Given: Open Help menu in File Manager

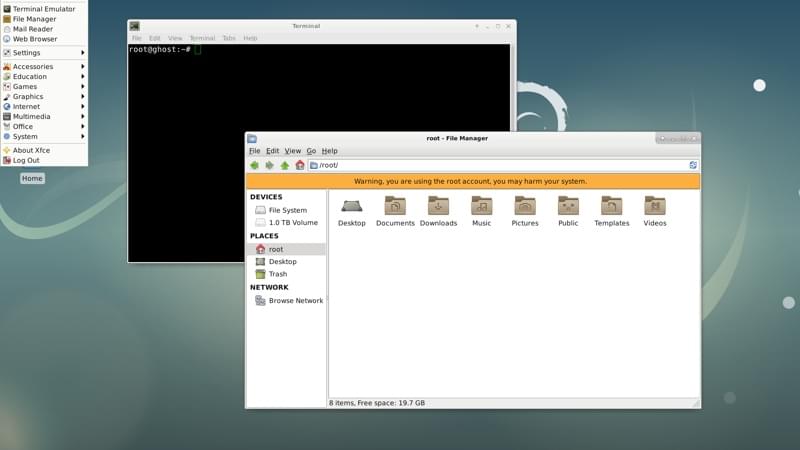Looking at the screenshot, I should click(x=330, y=151).
